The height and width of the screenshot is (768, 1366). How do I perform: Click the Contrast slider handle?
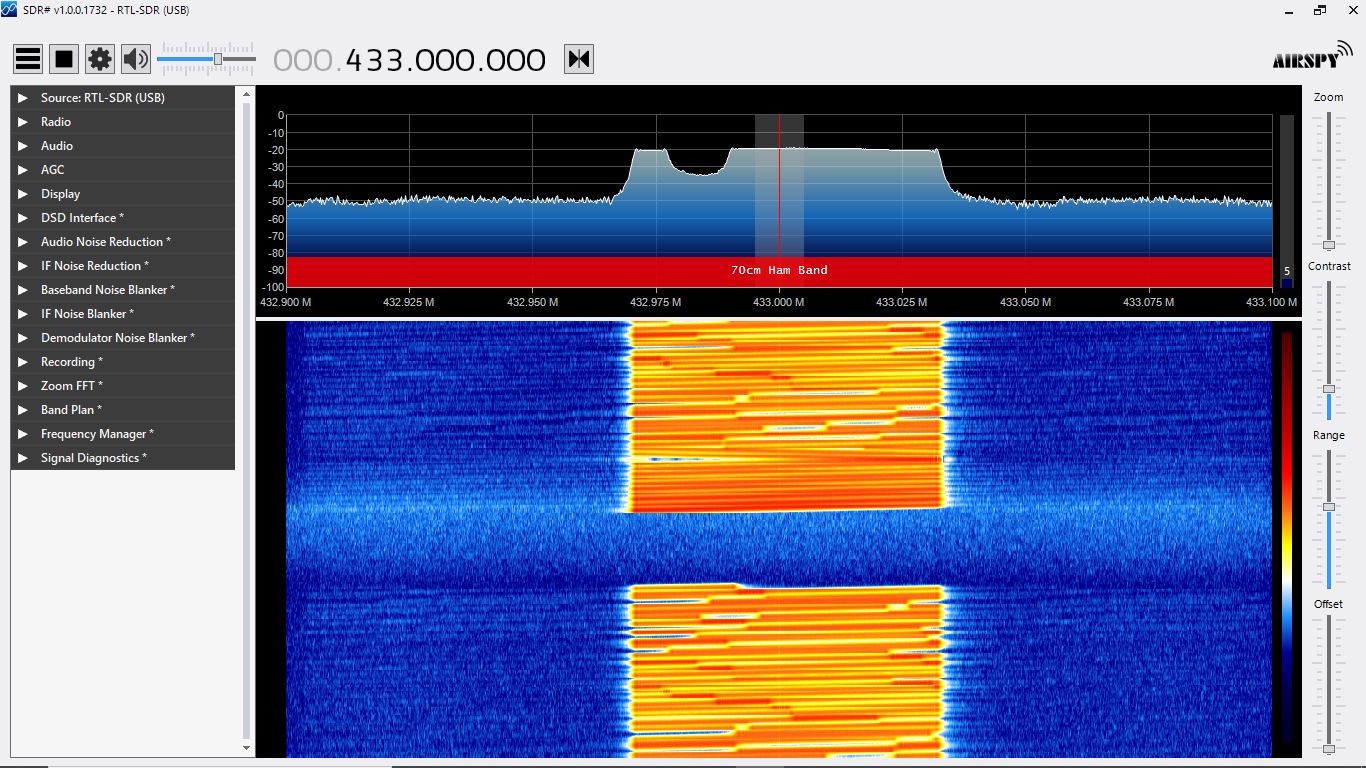(1329, 390)
